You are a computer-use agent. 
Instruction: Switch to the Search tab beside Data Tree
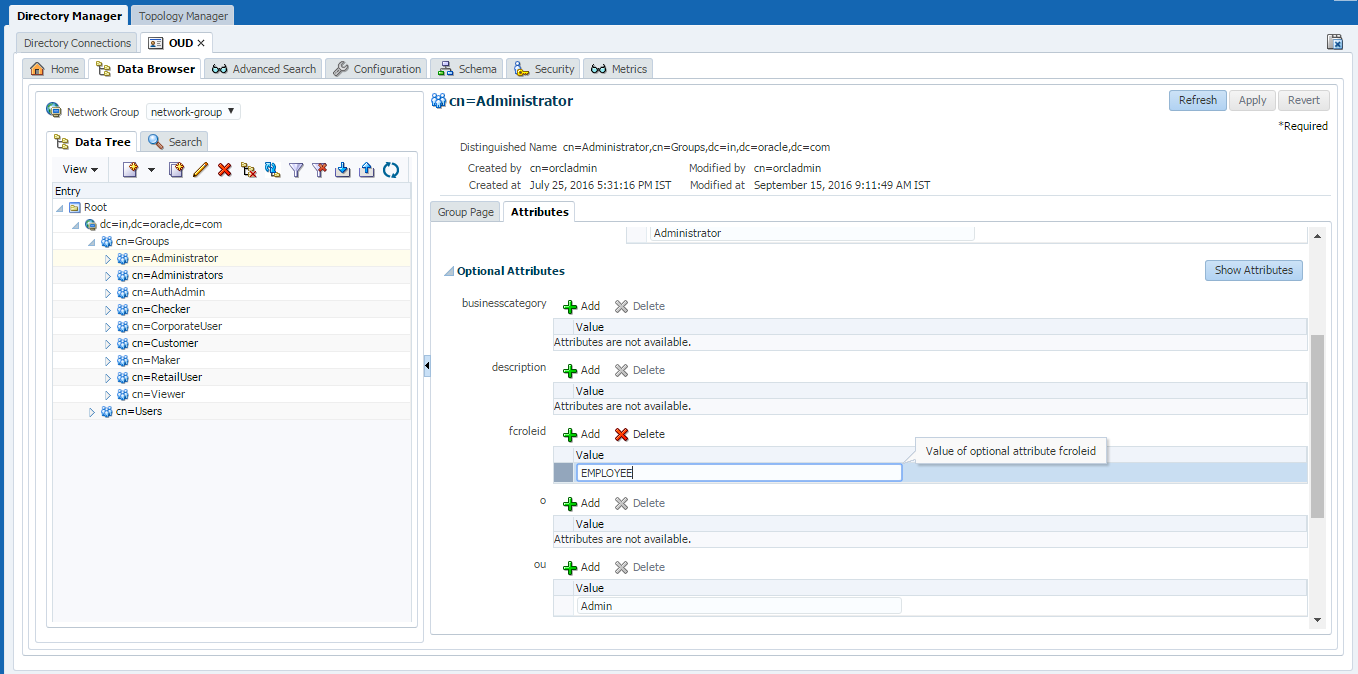pyautogui.click(x=175, y=142)
